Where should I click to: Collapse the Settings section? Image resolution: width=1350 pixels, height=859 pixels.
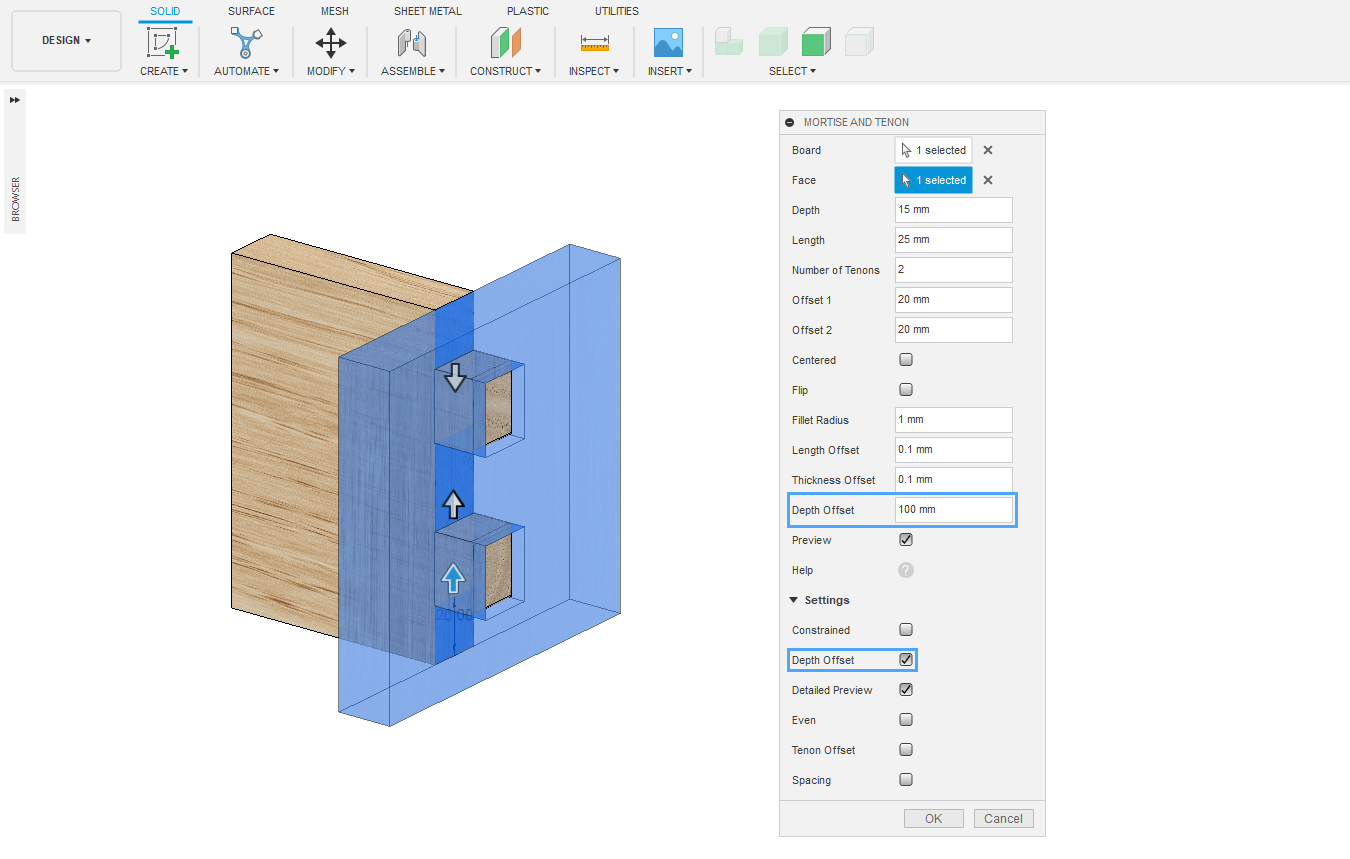click(x=794, y=600)
